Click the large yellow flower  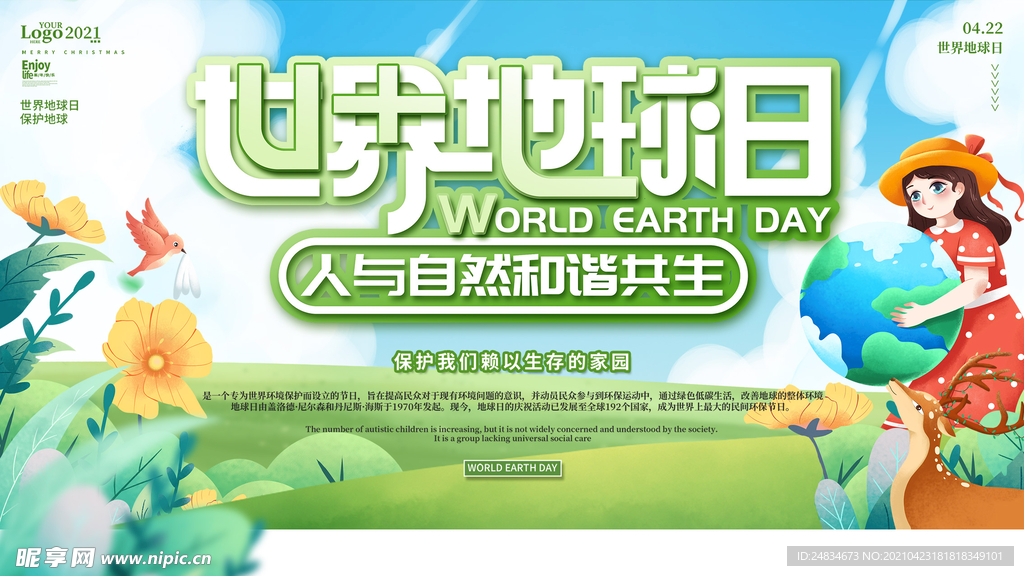pos(158,357)
